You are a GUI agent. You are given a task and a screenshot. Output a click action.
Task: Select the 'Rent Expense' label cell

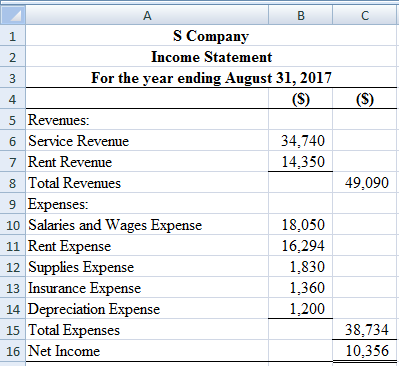coord(147,246)
